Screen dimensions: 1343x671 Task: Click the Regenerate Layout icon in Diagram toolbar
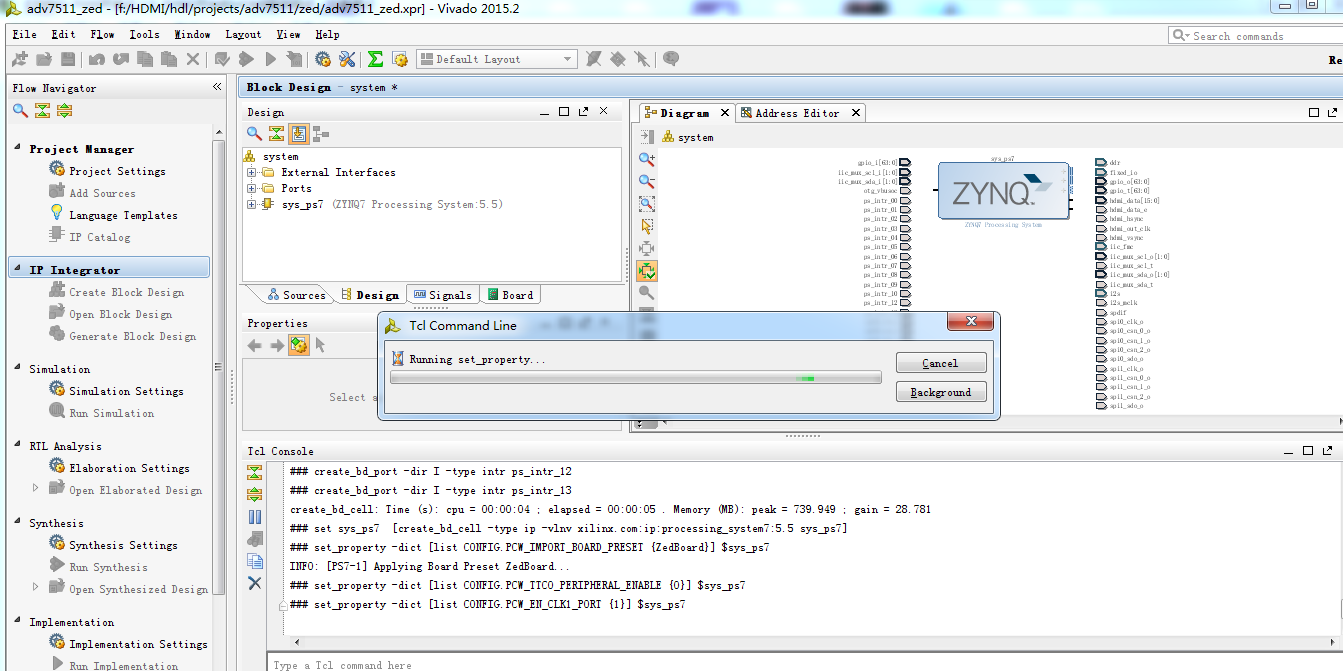click(647, 270)
